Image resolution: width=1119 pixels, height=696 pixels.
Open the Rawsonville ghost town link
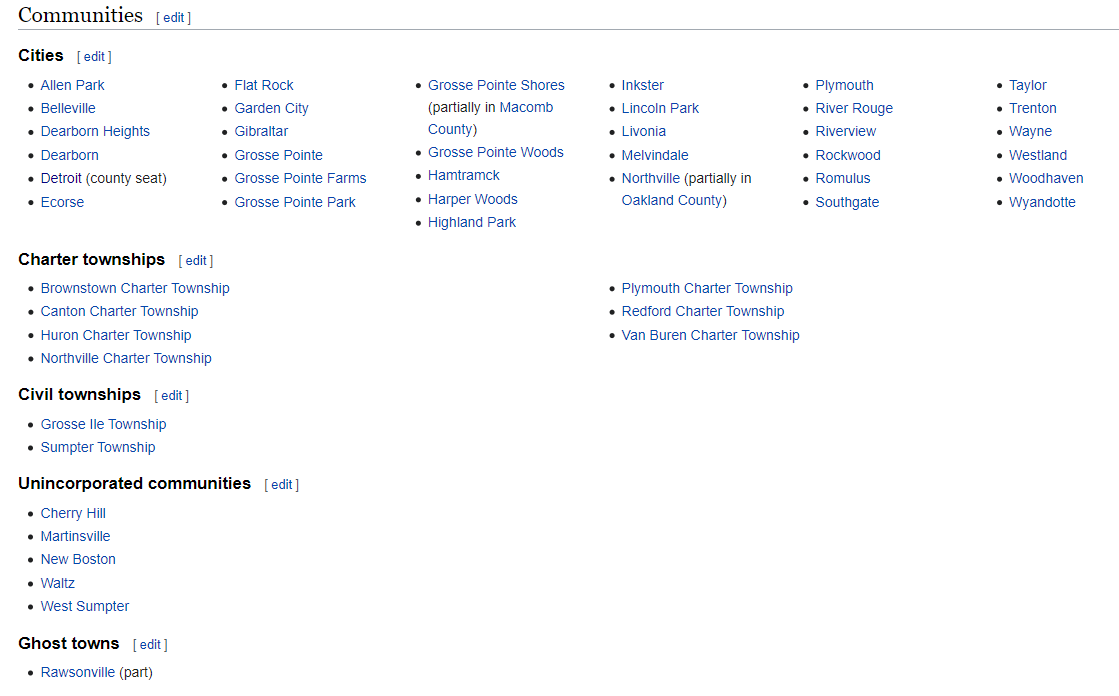[x=78, y=672]
